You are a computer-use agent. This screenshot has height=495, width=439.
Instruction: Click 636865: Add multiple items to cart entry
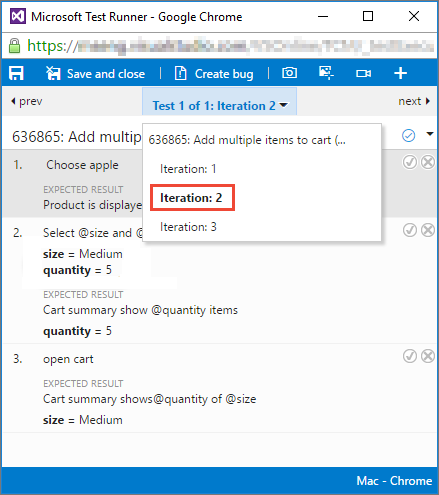click(x=247, y=140)
